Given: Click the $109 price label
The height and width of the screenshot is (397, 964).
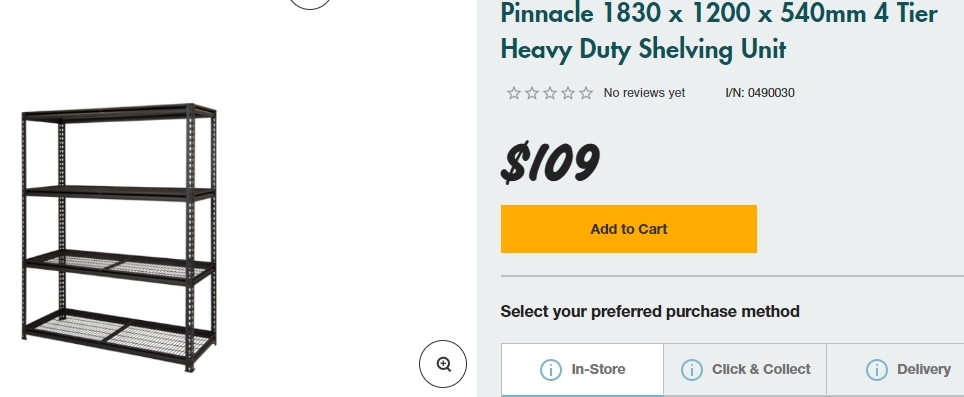Looking at the screenshot, I should coord(550,163).
